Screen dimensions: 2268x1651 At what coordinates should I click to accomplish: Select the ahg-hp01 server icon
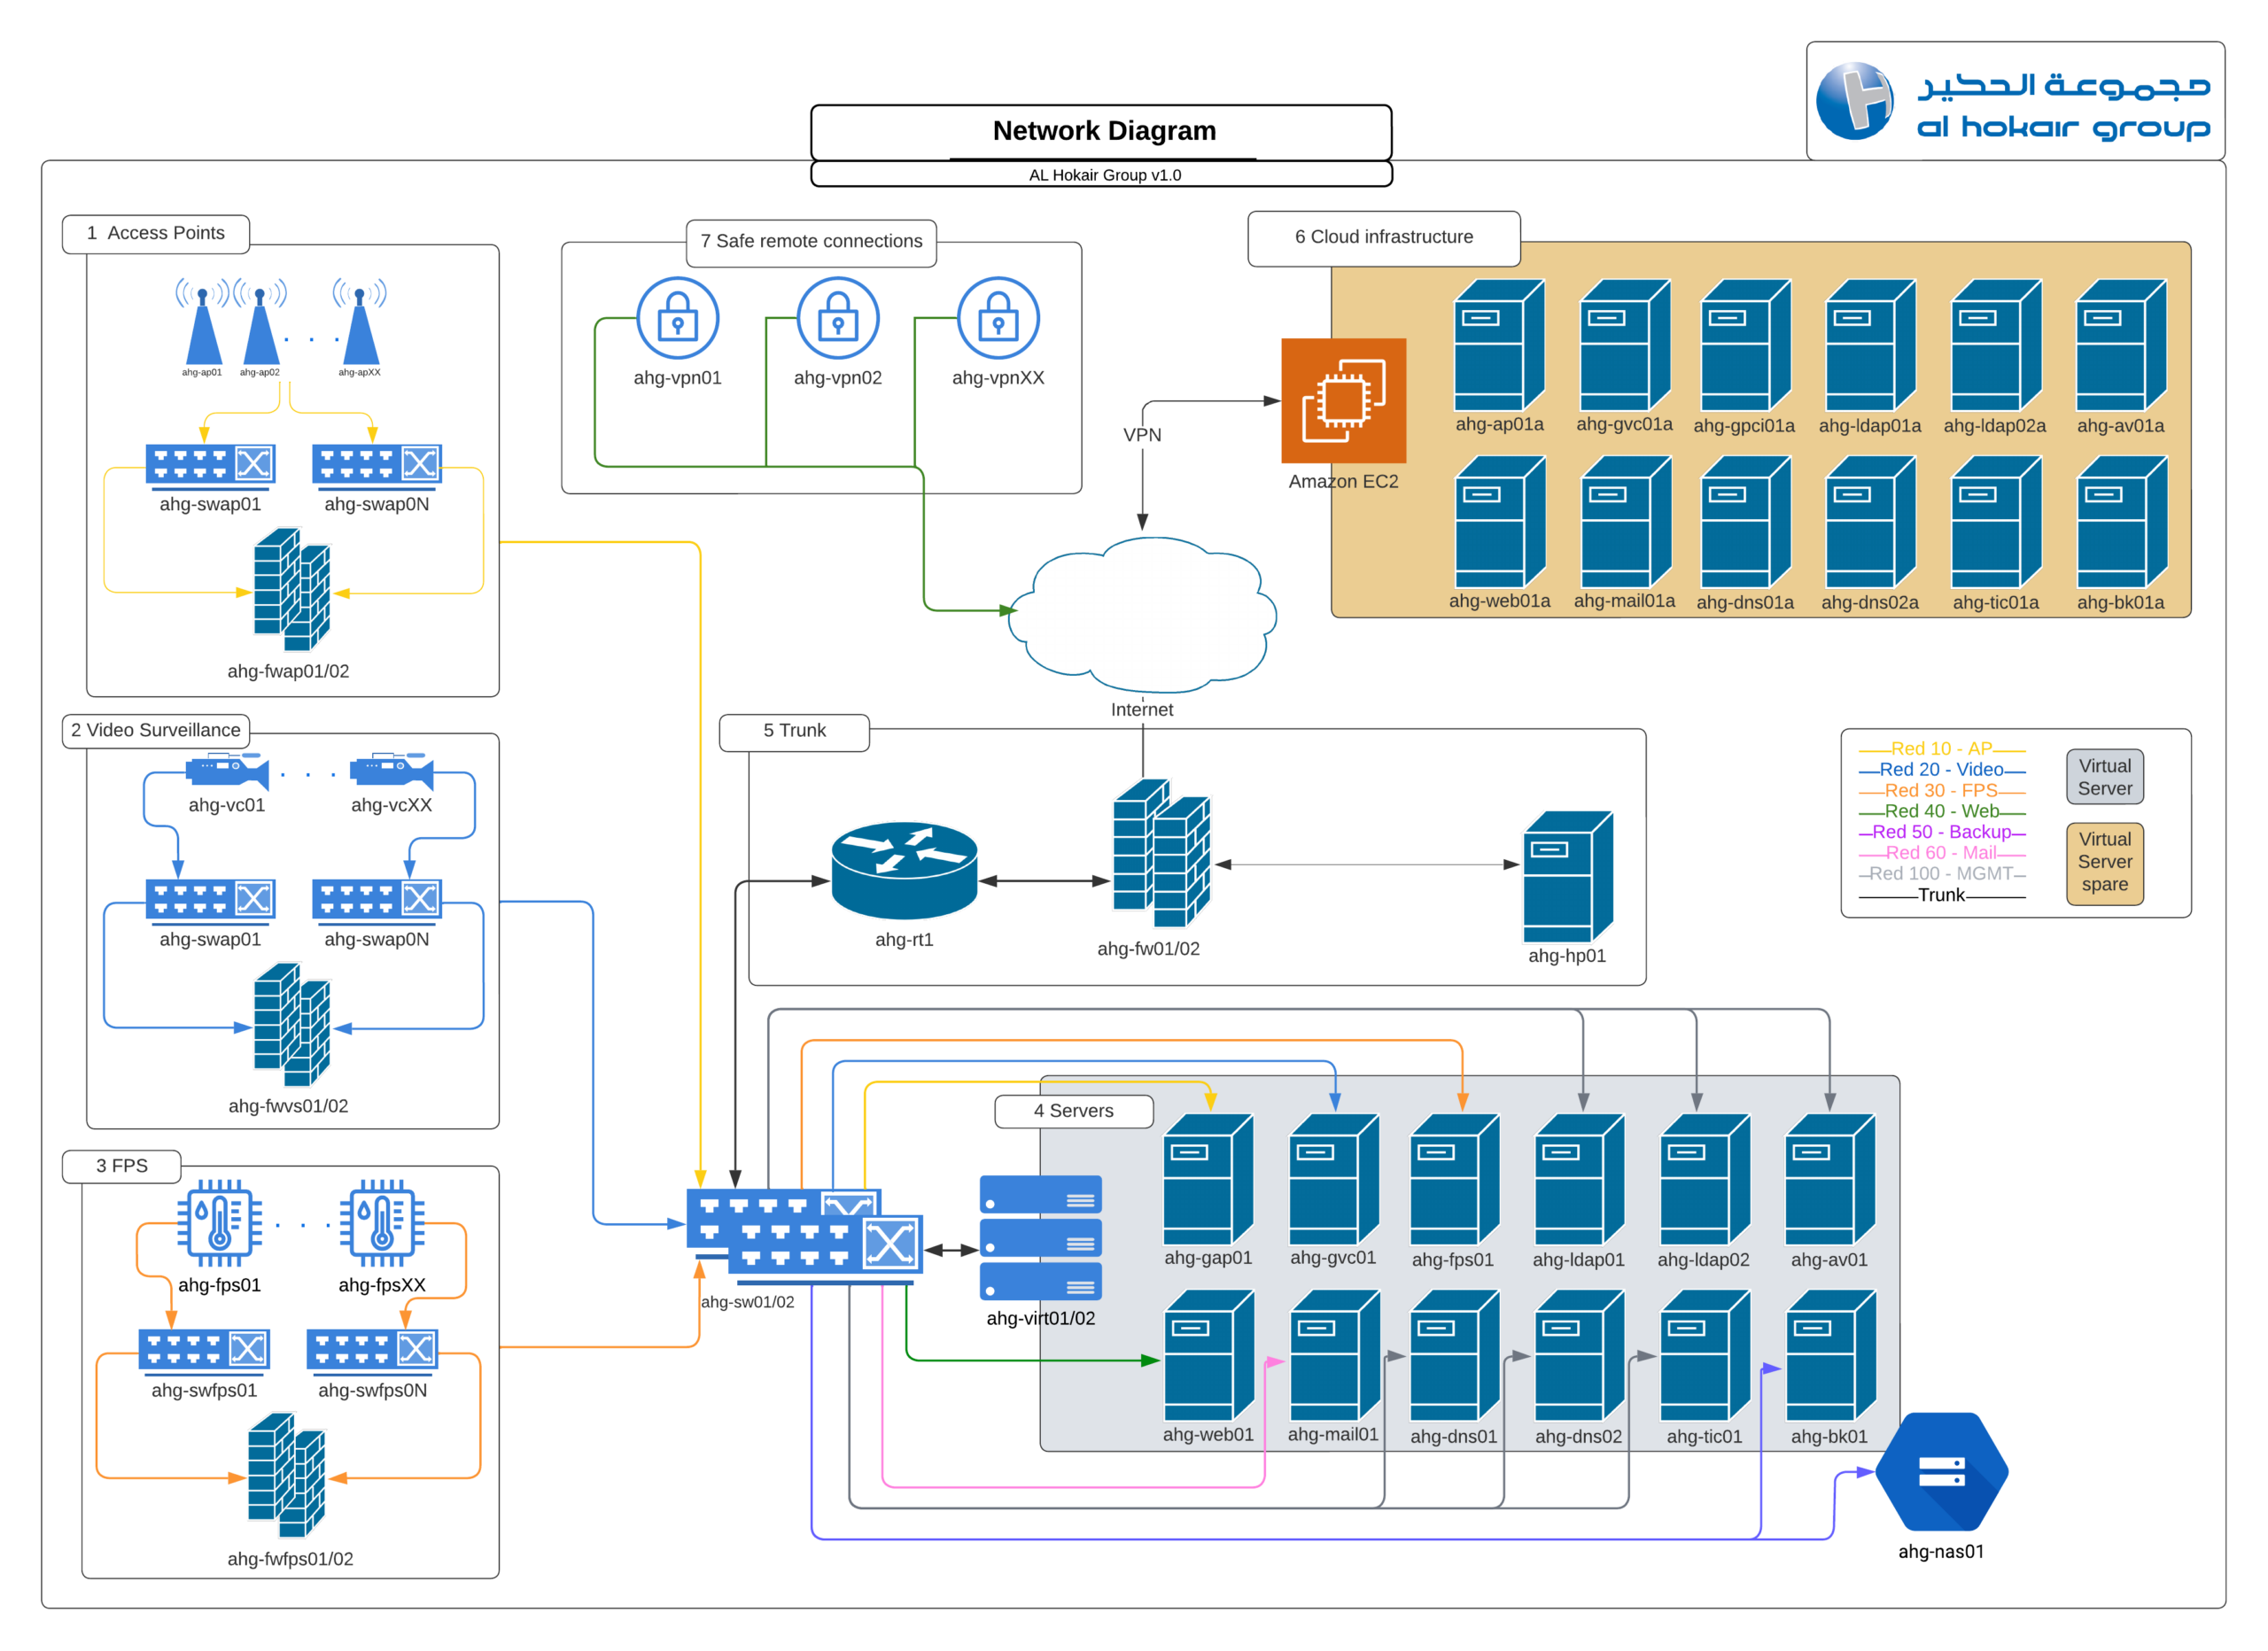1567,877
